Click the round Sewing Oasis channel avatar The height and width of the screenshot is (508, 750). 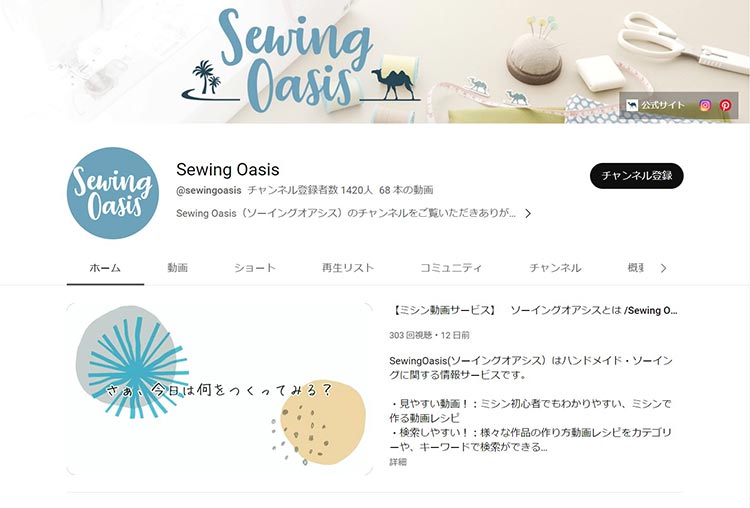click(x=113, y=193)
